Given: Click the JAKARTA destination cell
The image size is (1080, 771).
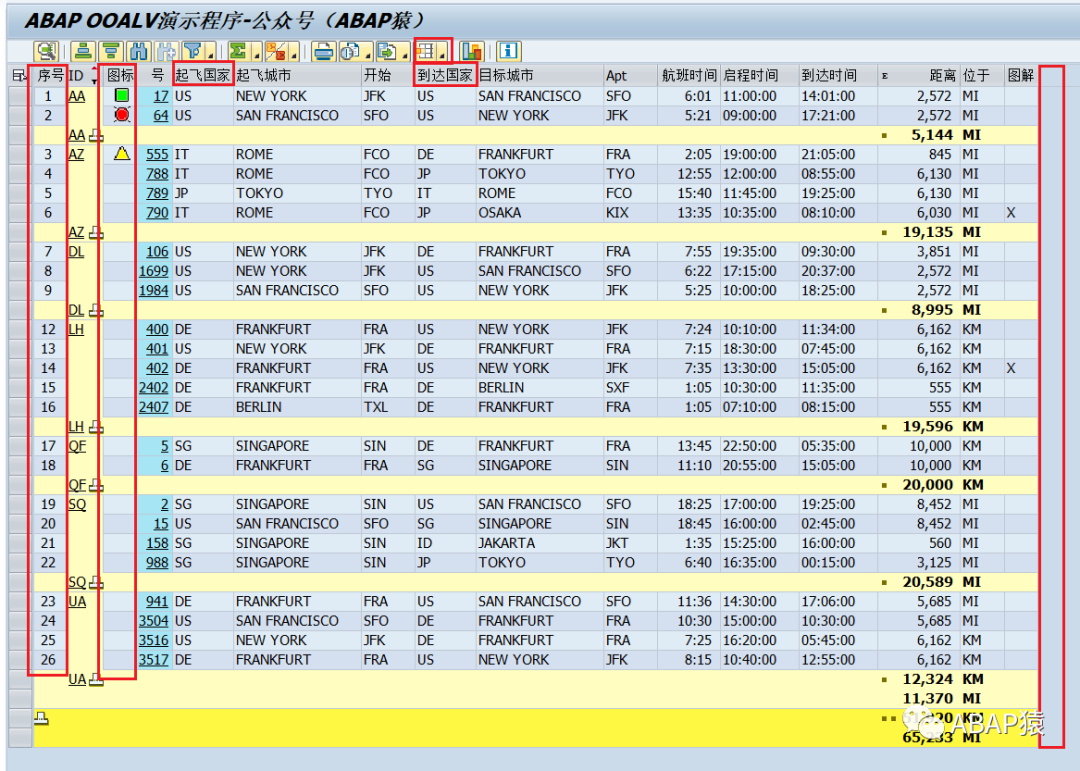Looking at the screenshot, I should (539, 543).
